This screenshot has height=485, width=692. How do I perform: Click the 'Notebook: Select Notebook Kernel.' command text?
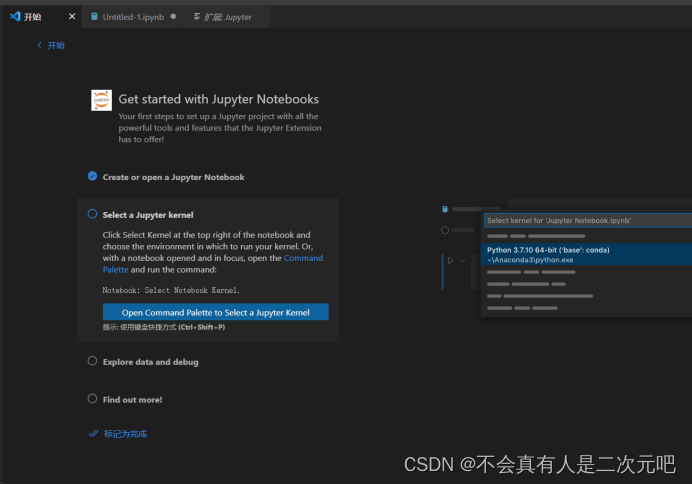(x=171, y=290)
